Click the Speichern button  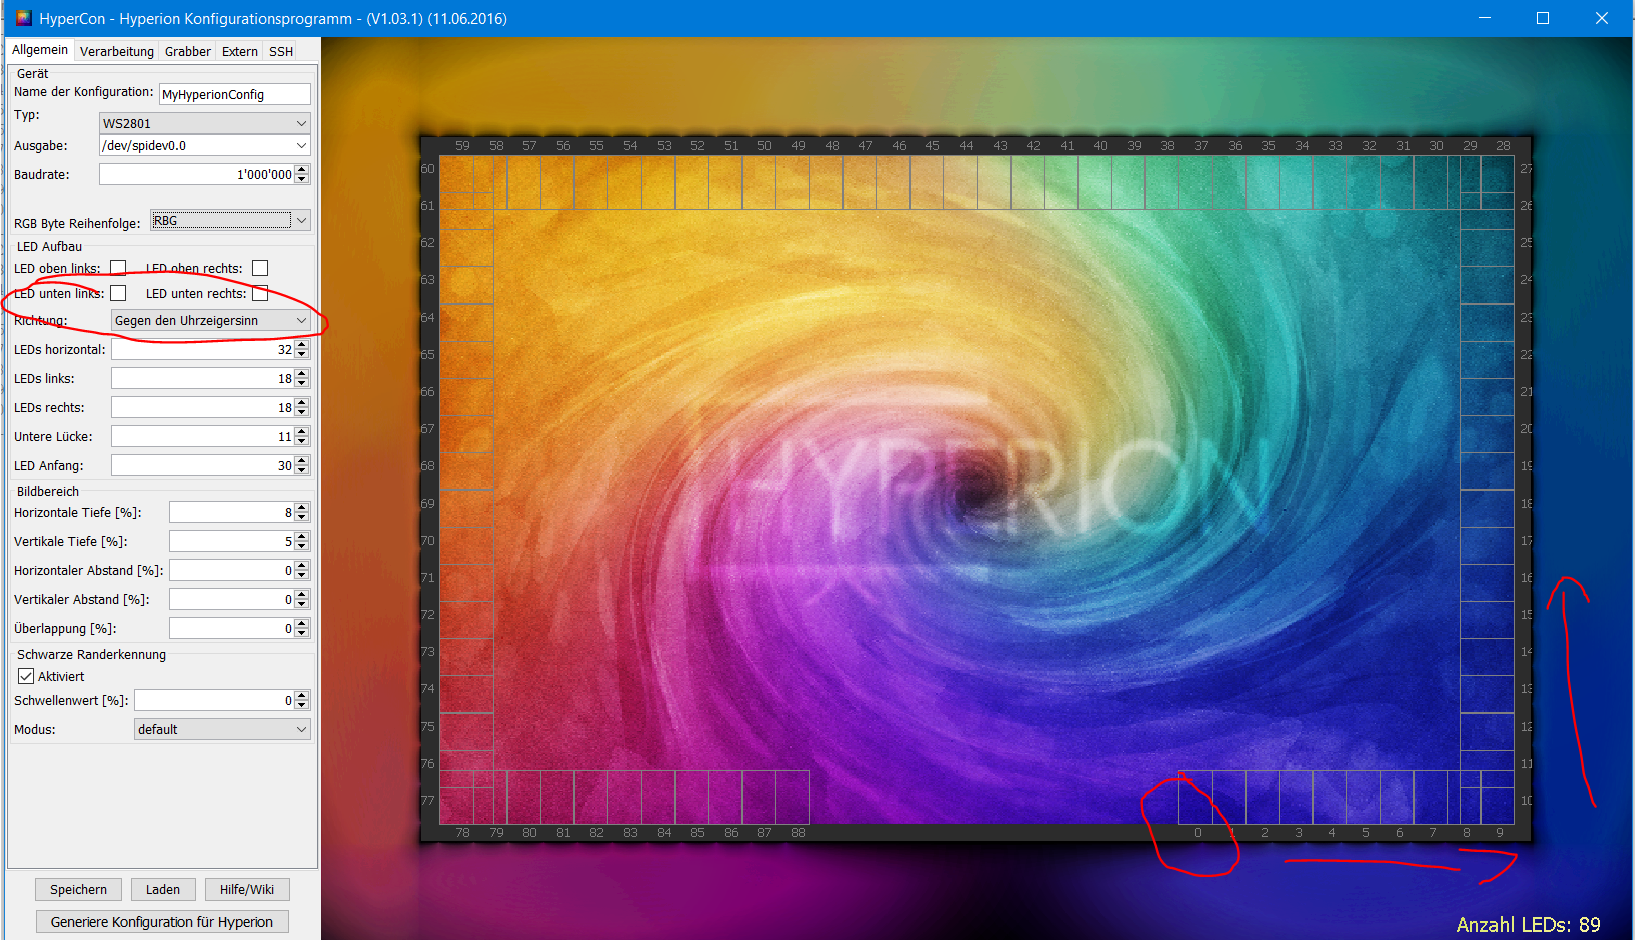pos(78,889)
